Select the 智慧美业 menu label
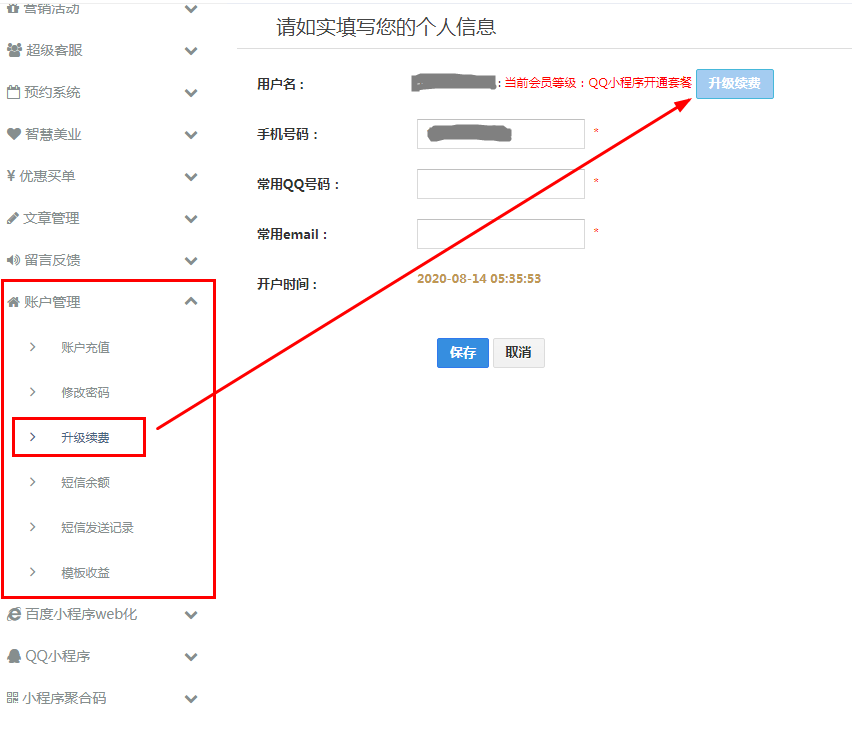852x729 pixels. pyautogui.click(x=53, y=134)
